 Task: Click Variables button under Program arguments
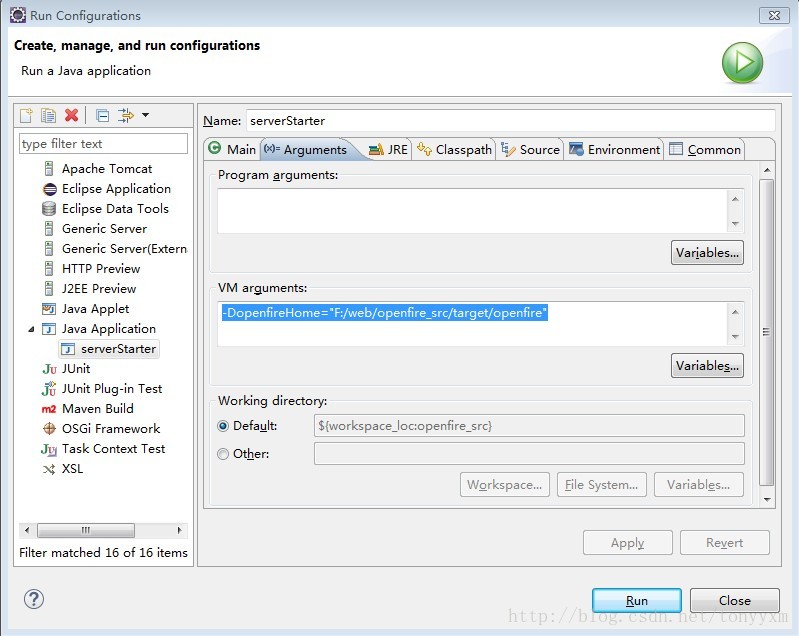707,253
